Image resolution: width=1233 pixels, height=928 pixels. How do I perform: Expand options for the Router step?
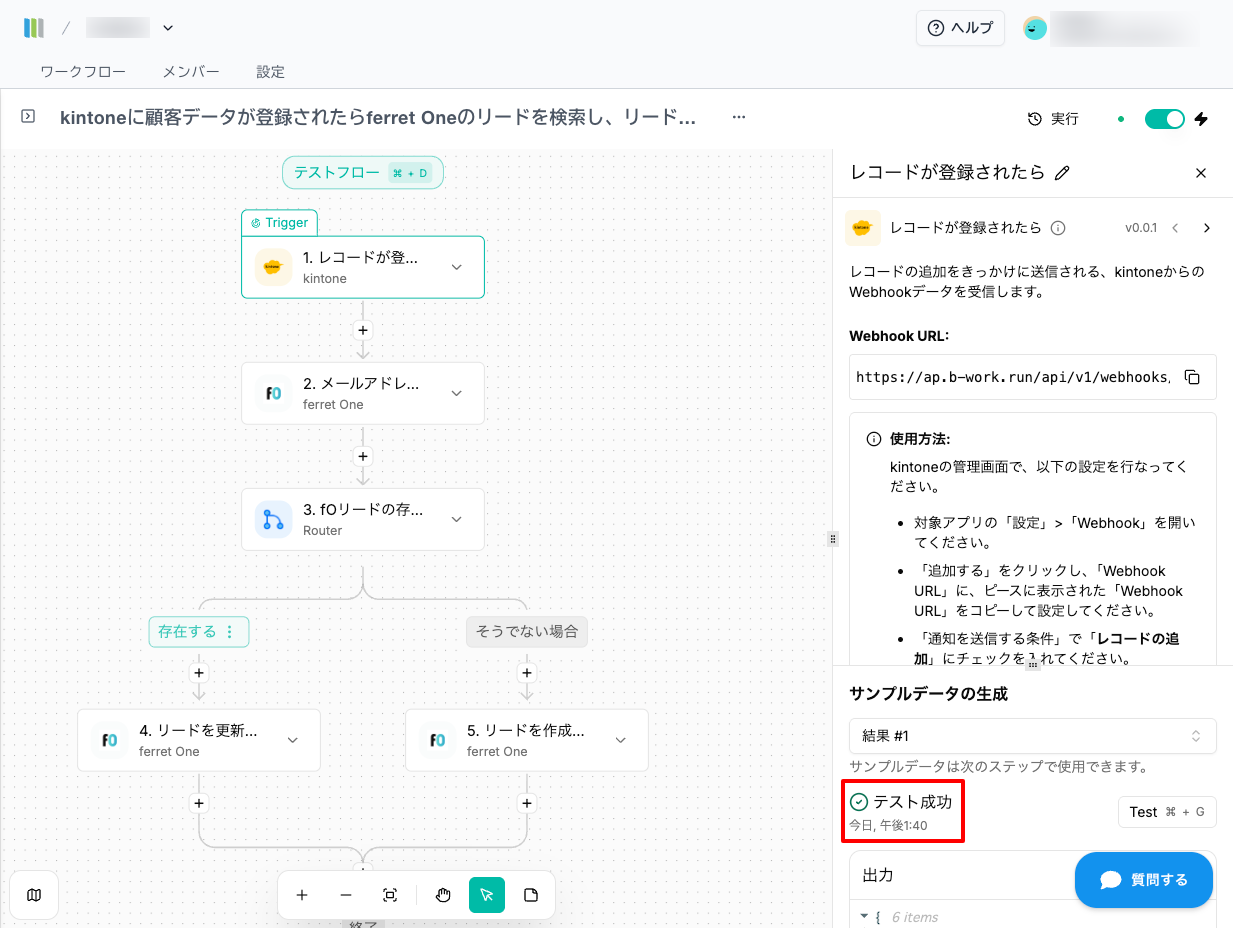click(457, 519)
